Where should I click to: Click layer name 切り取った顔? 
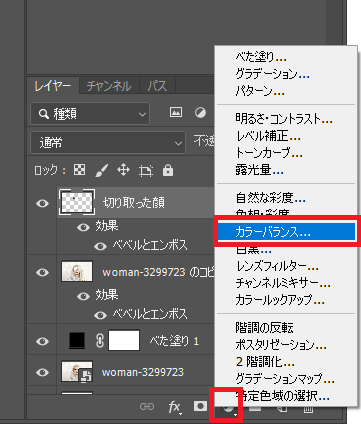134,203
